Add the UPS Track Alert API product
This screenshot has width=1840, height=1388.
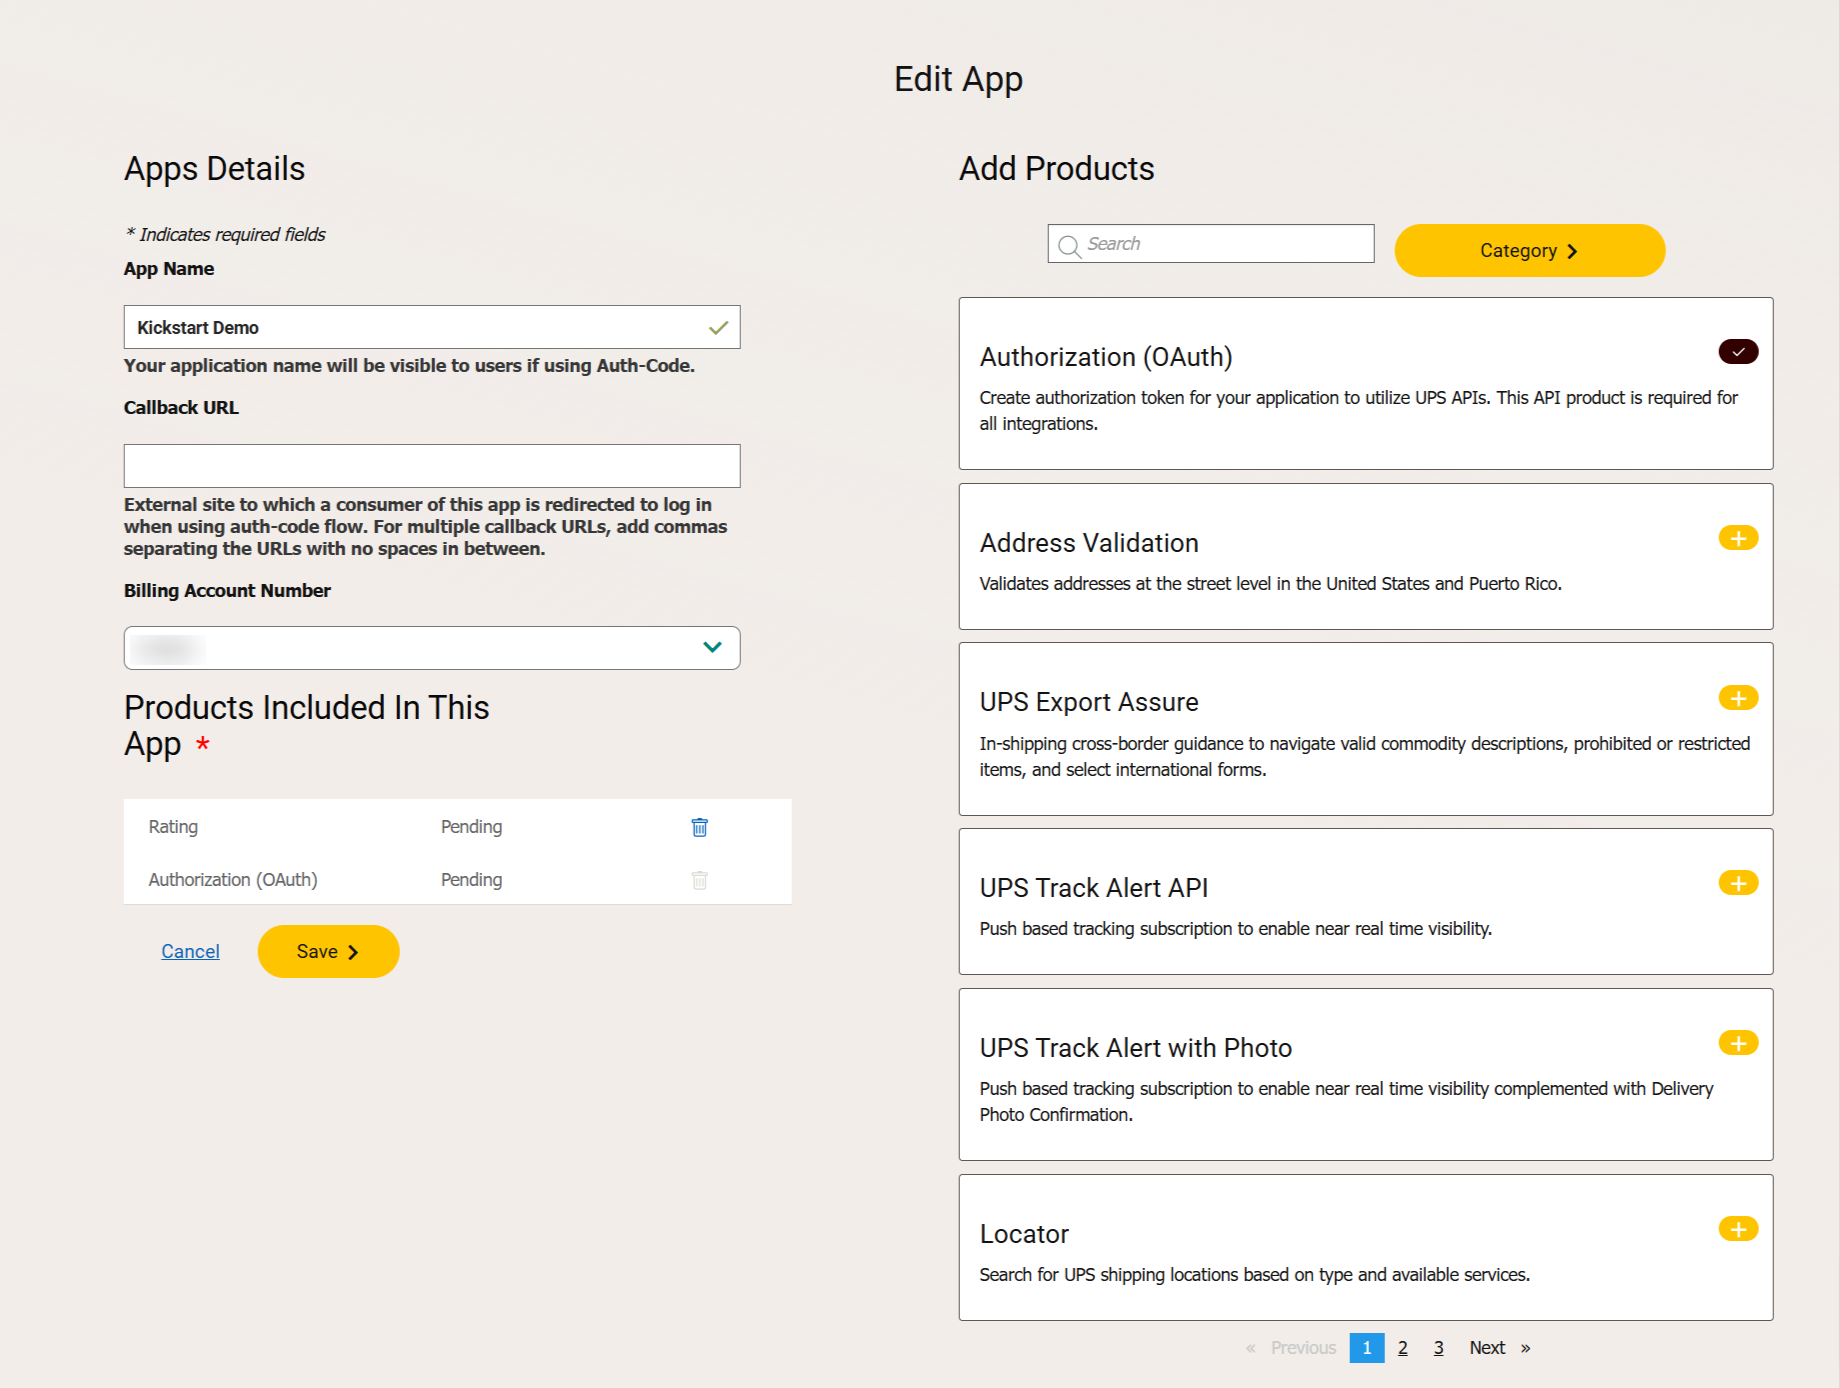pos(1738,883)
